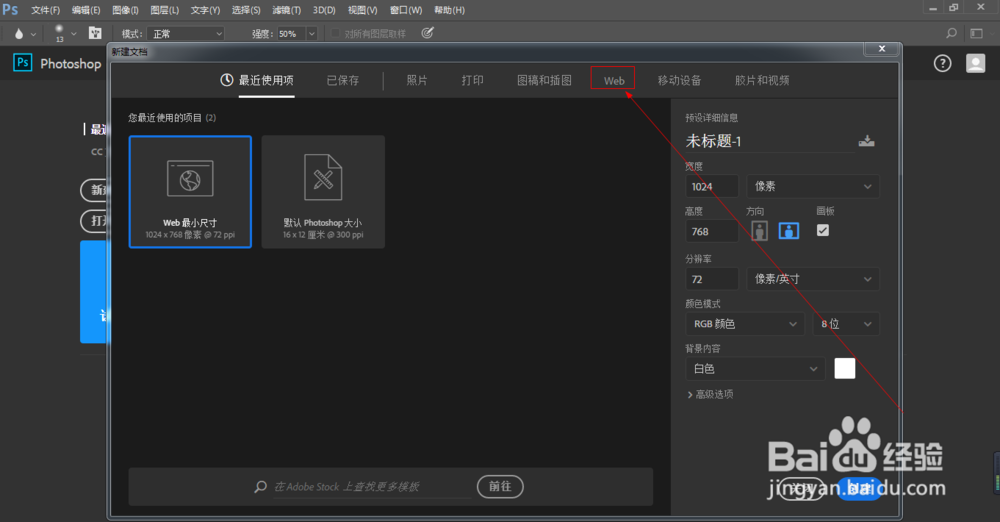Click the search magnifier in options bar
1000x522 pixels.
click(x=951, y=33)
